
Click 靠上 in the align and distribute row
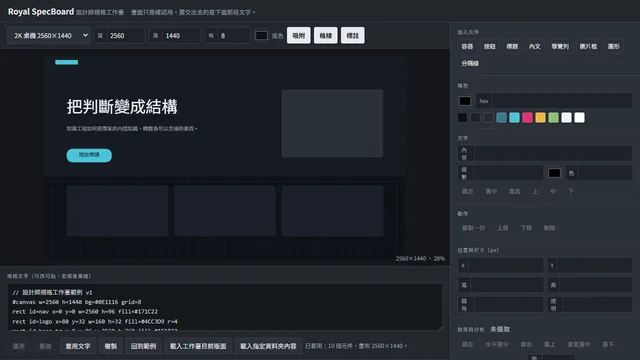tap(550, 344)
